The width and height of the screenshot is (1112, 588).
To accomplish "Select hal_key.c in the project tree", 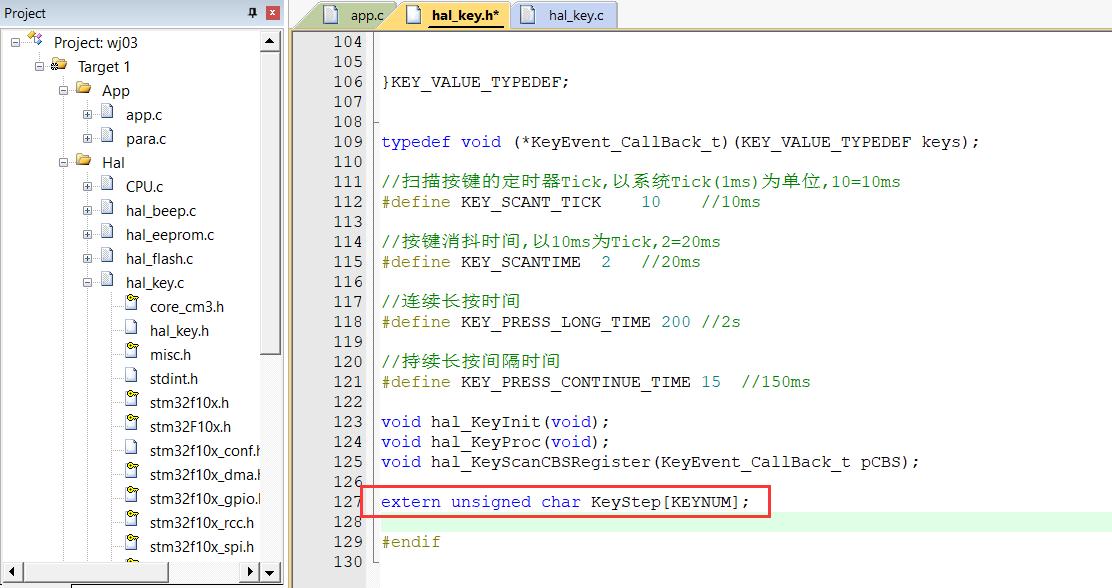I will [x=155, y=282].
